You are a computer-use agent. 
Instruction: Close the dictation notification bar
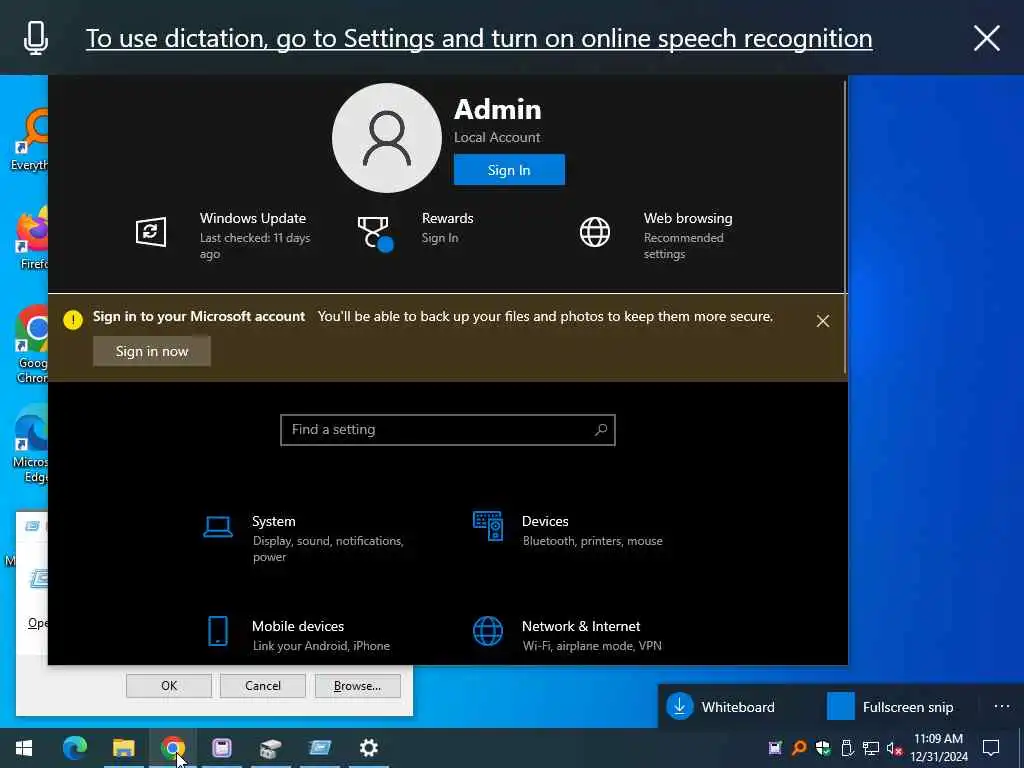click(x=986, y=39)
